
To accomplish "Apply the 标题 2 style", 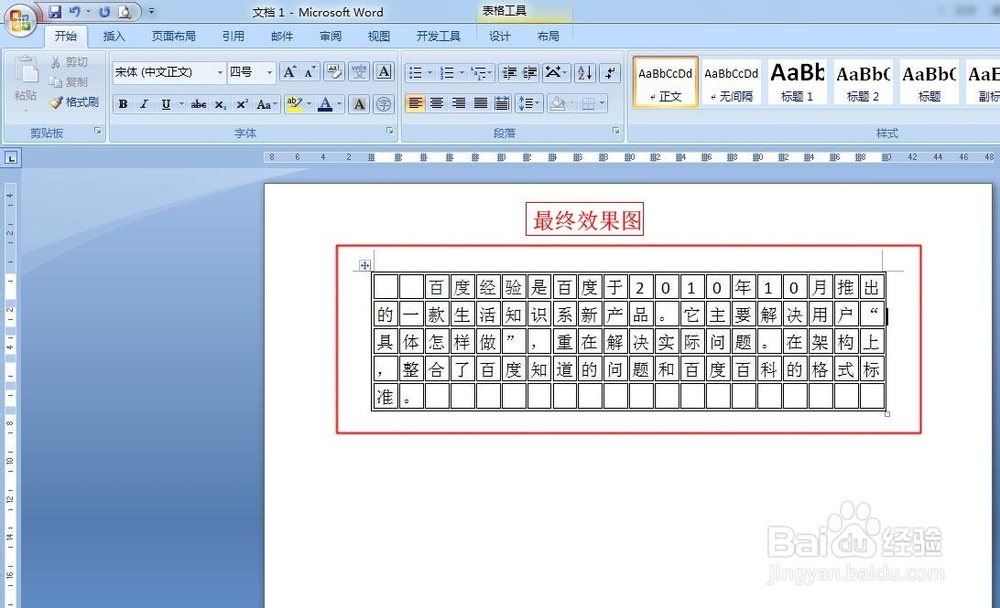I will tap(863, 82).
